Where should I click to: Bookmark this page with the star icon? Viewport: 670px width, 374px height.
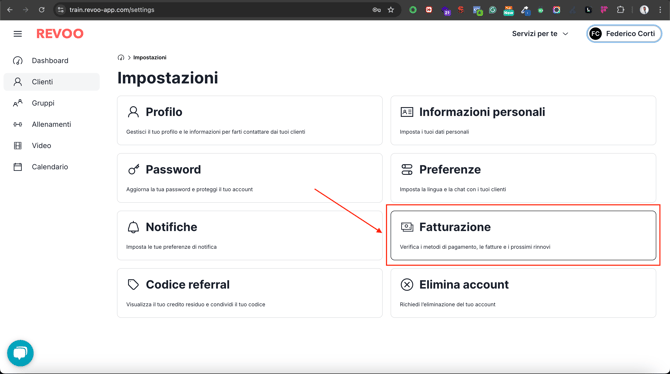[x=391, y=10]
